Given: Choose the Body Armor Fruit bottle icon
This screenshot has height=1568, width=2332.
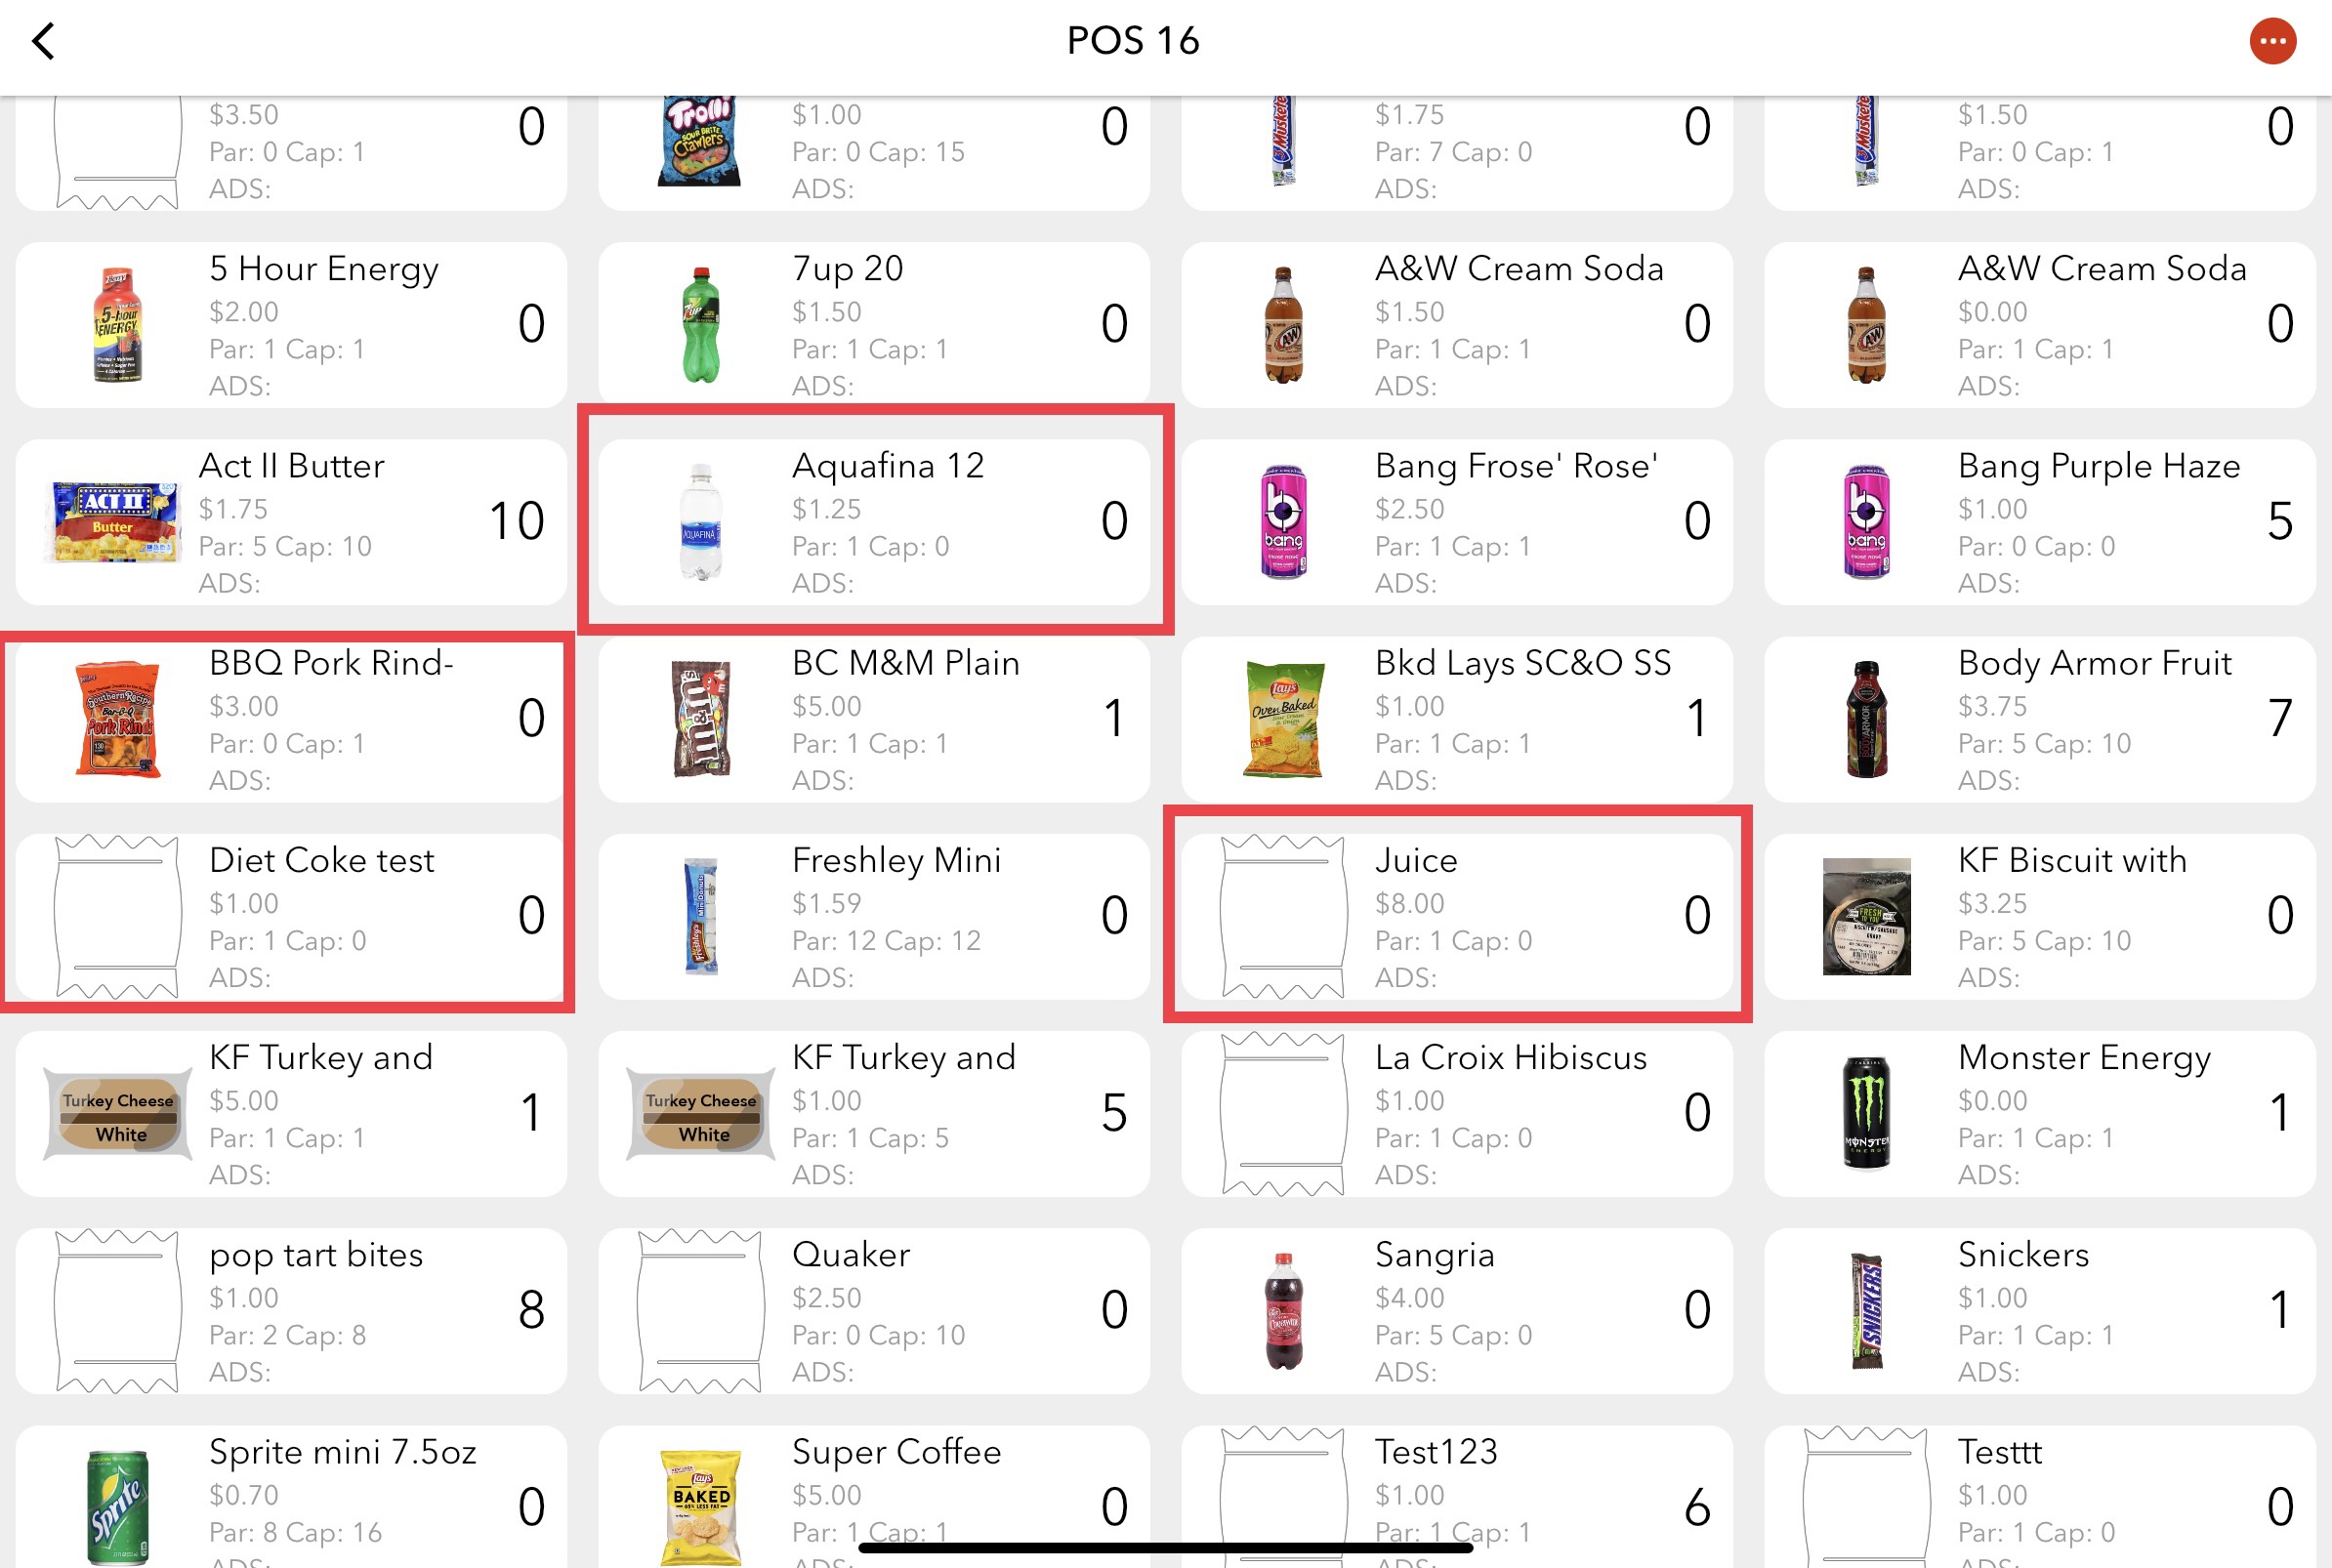Looking at the screenshot, I should [1867, 719].
